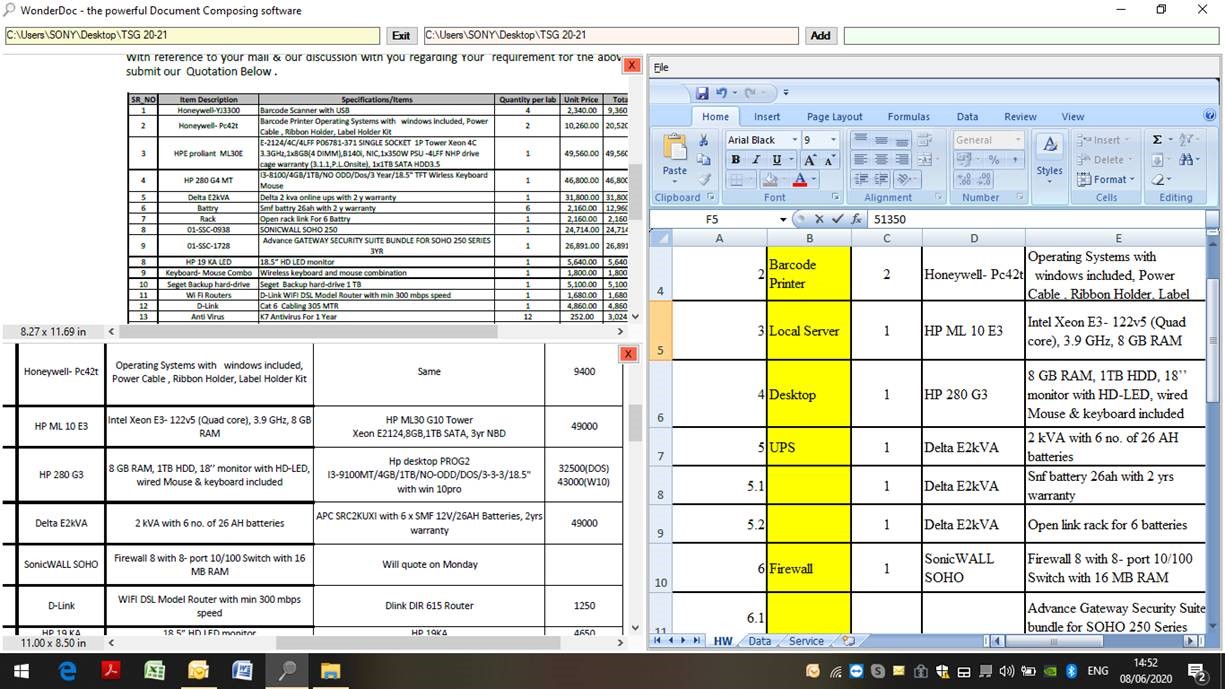Screen dimensions: 1225x689
Task: Click the empty green input field
Action: click(1031, 35)
